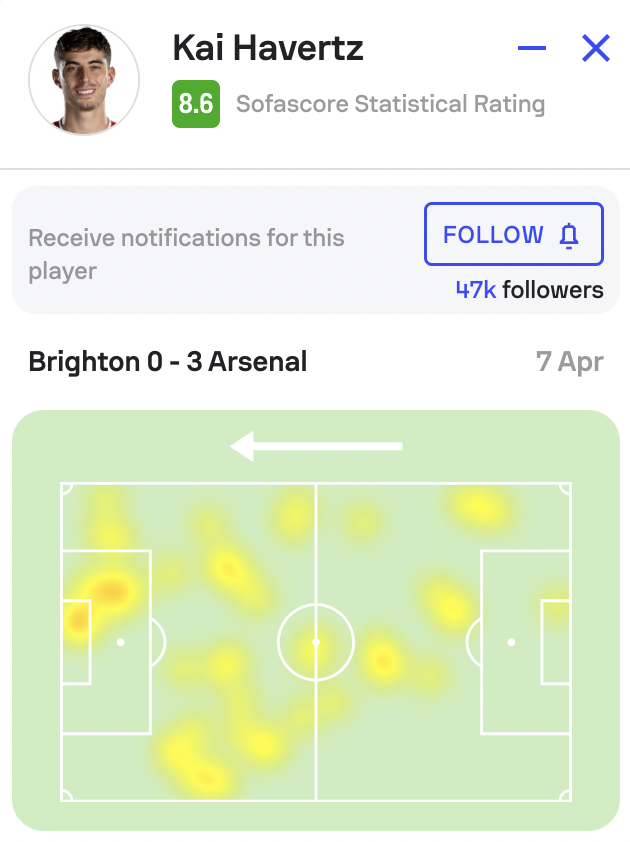Click the heat spot near bottom touchline
This screenshot has width=630, height=842.
coord(205,778)
